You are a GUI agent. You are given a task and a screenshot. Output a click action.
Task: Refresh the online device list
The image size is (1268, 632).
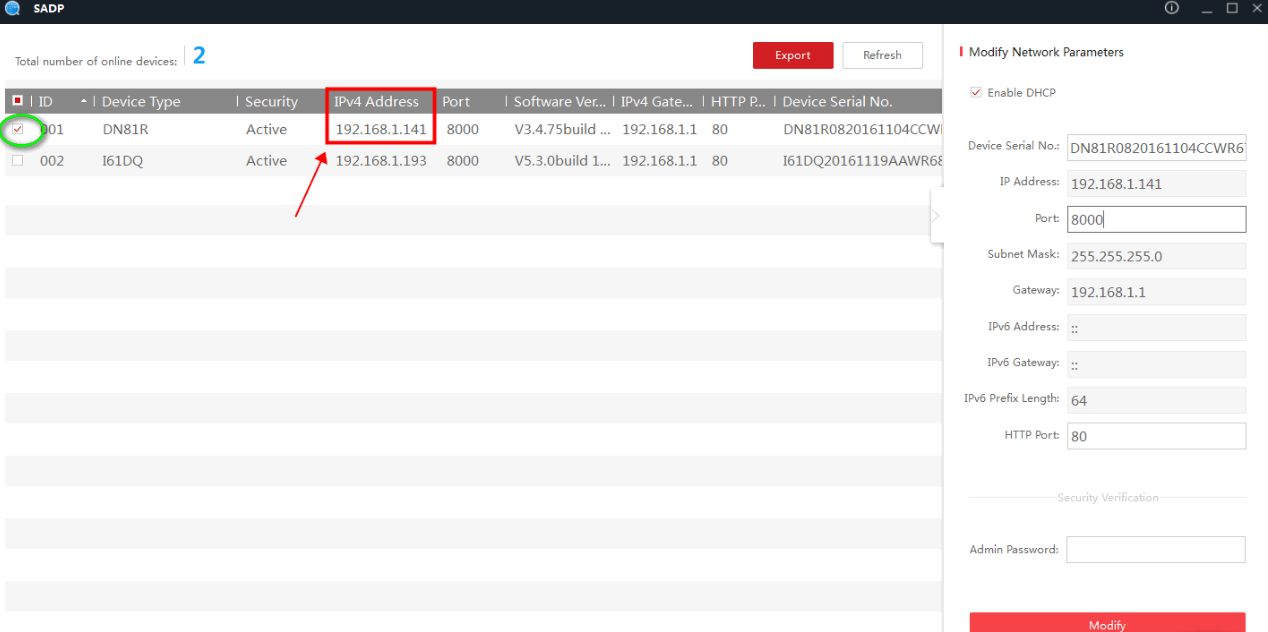882,55
